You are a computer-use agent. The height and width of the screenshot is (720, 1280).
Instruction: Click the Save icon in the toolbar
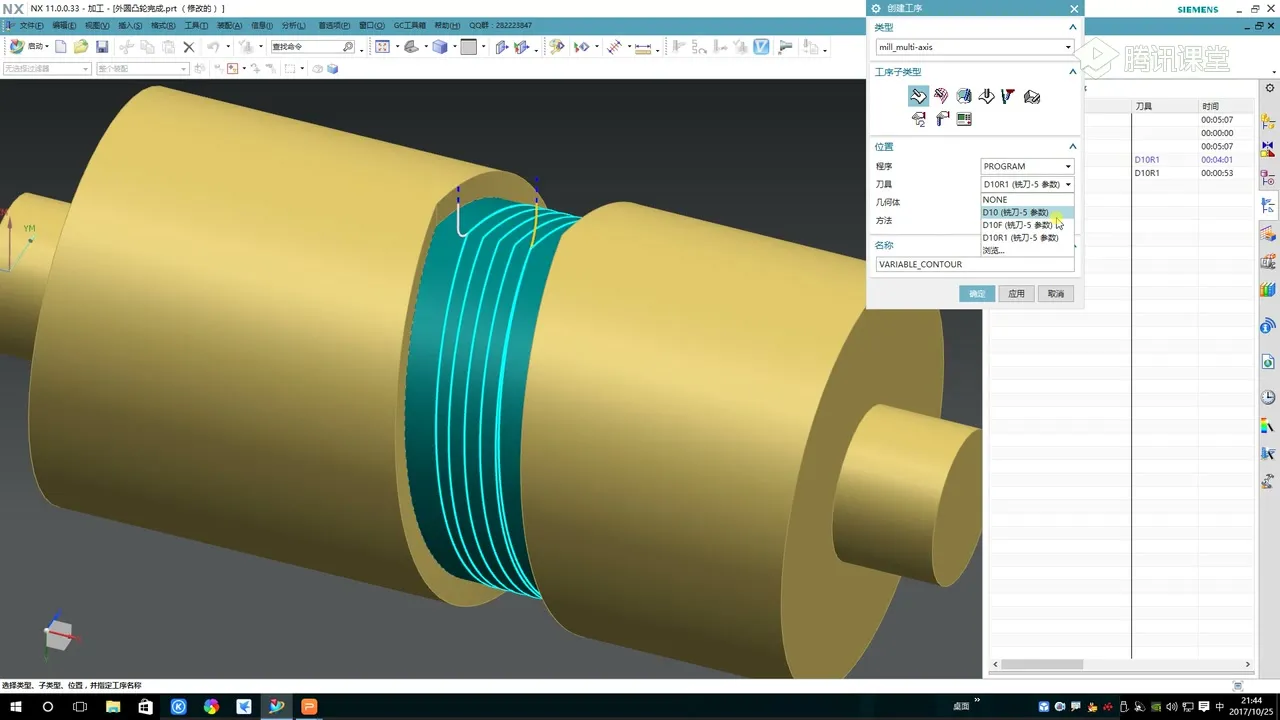pos(102,47)
